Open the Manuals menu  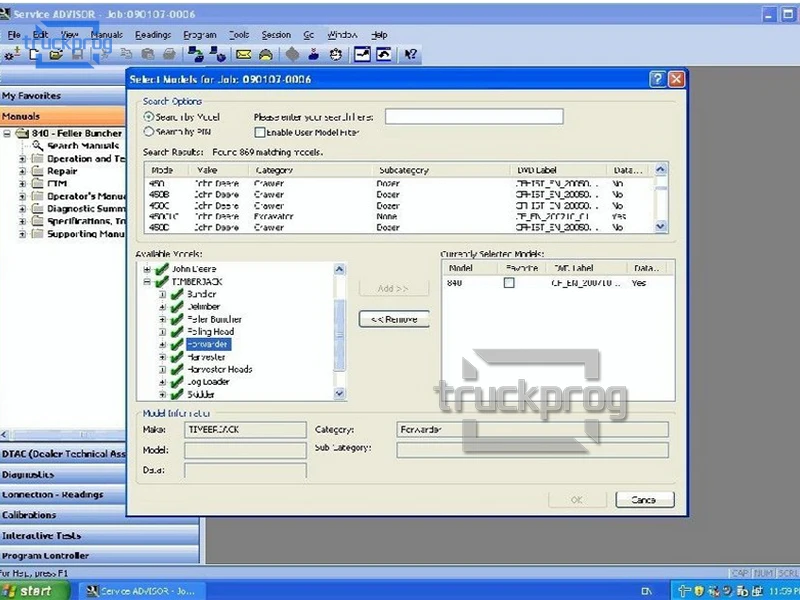pyautogui.click(x=107, y=35)
